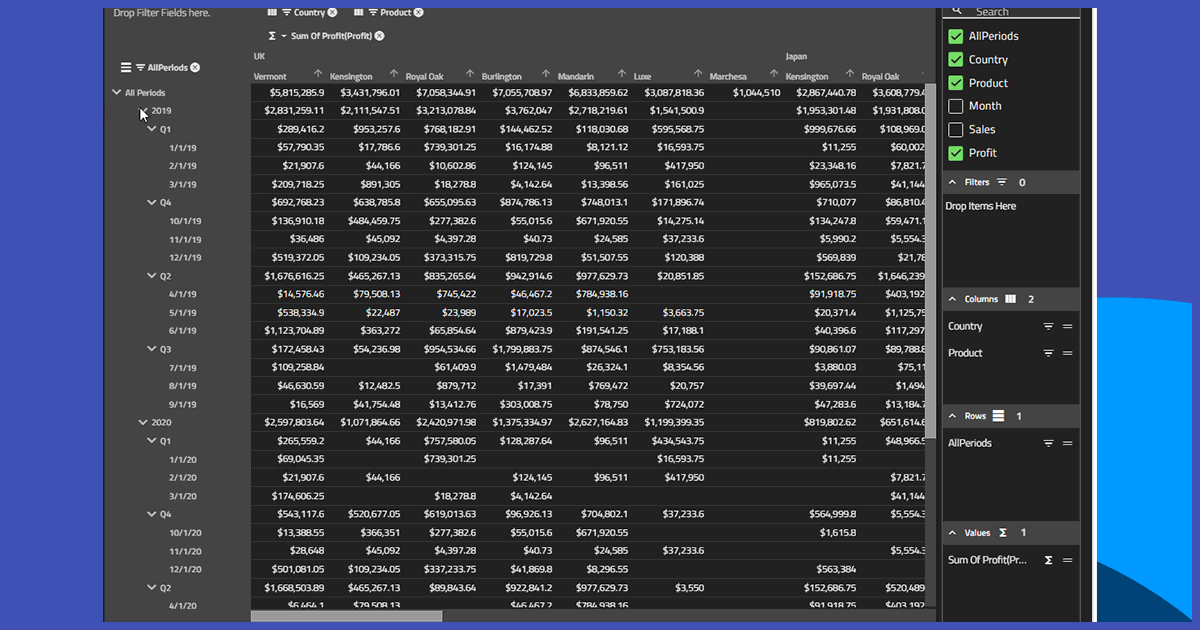Remove the Product chip from column fields
1200x630 pixels.
[x=418, y=13]
